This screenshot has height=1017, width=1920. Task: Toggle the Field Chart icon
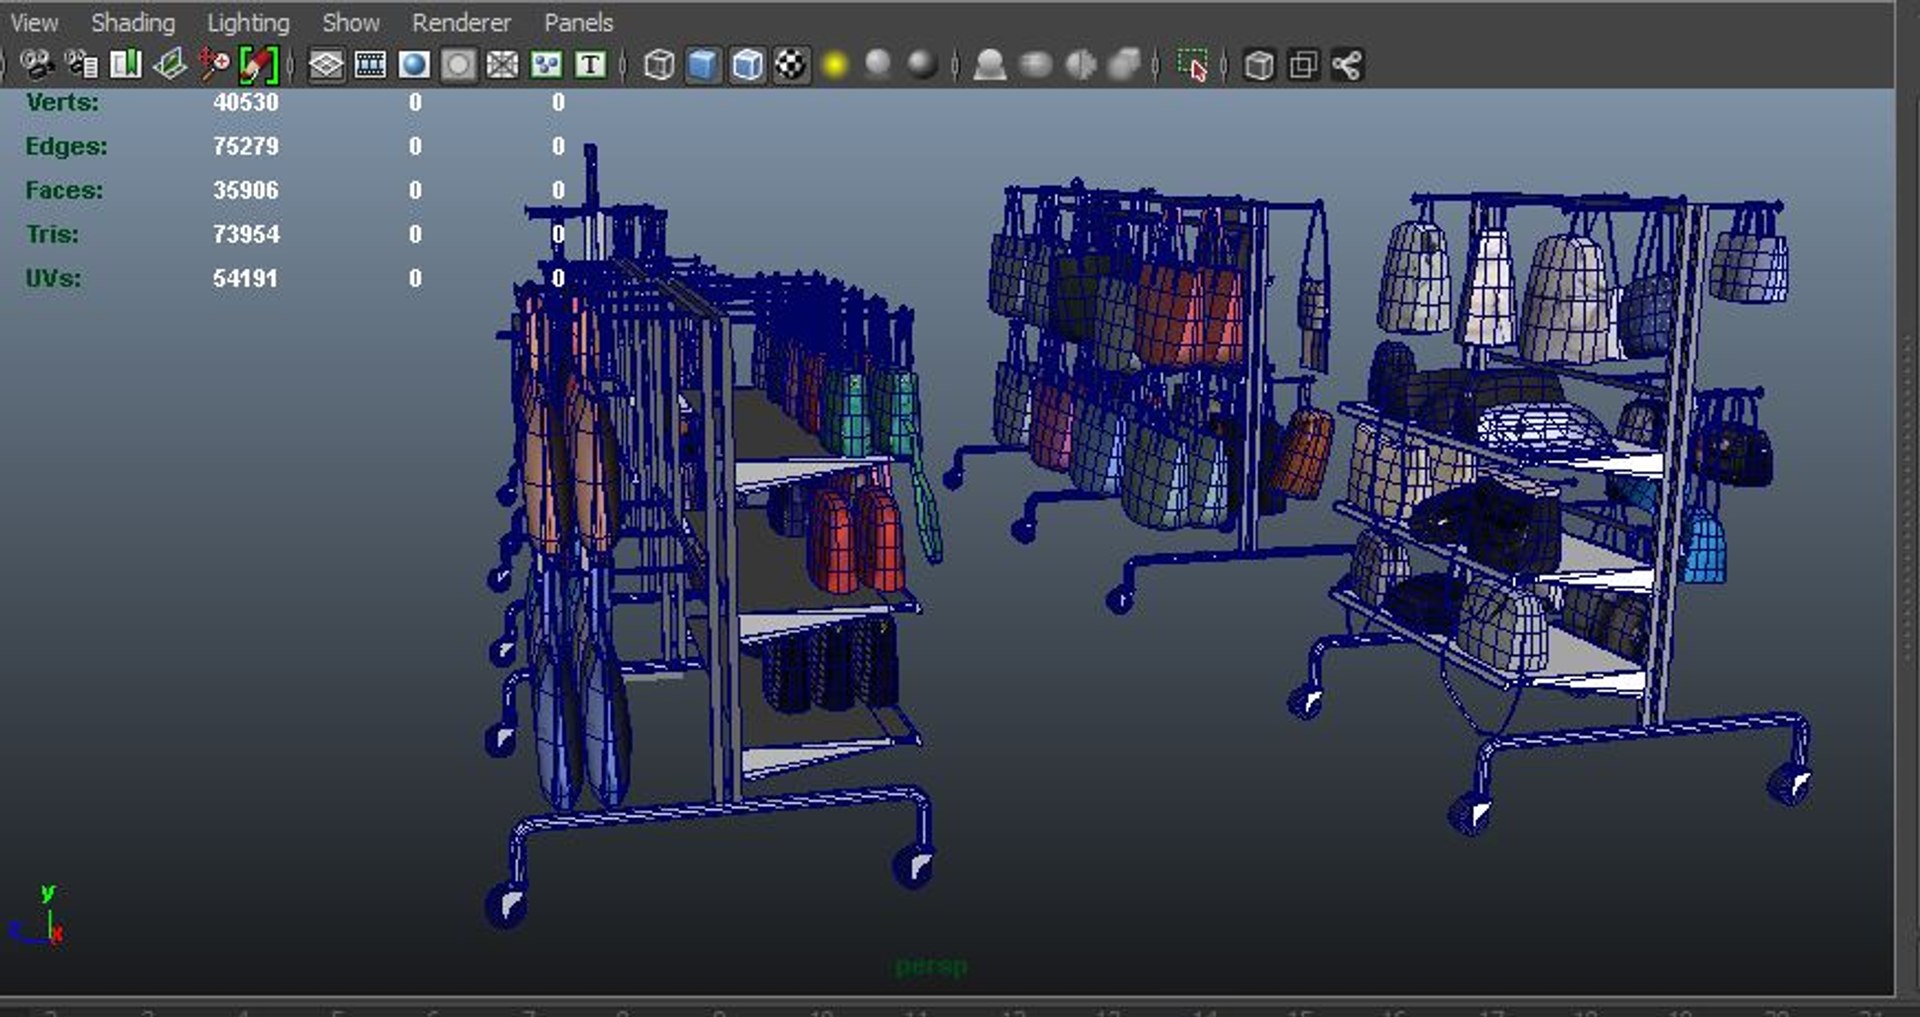[x=502, y=65]
